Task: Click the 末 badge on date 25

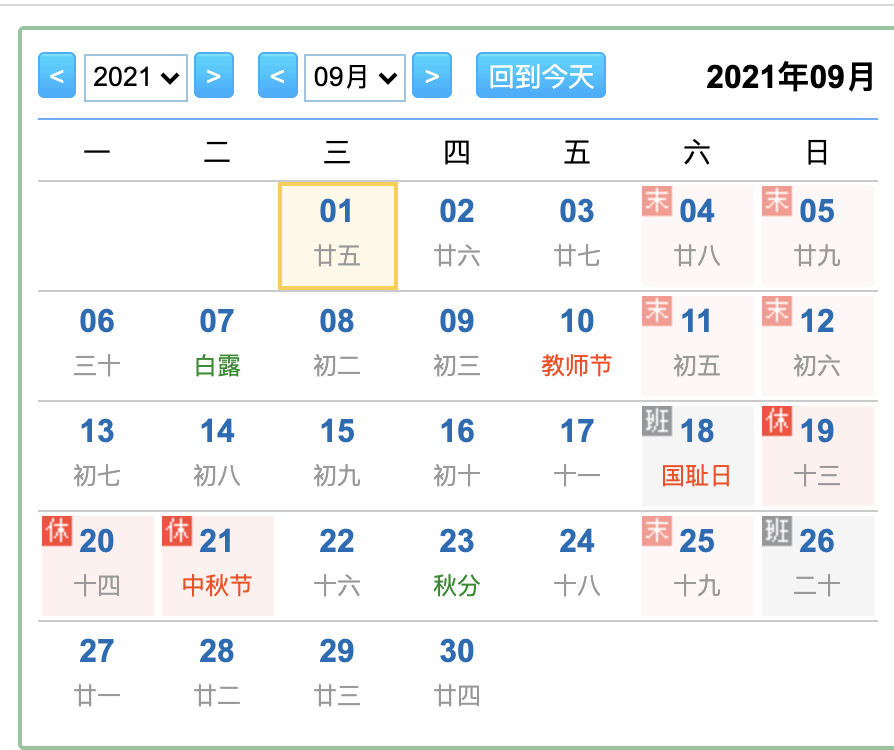Action: coord(657,531)
